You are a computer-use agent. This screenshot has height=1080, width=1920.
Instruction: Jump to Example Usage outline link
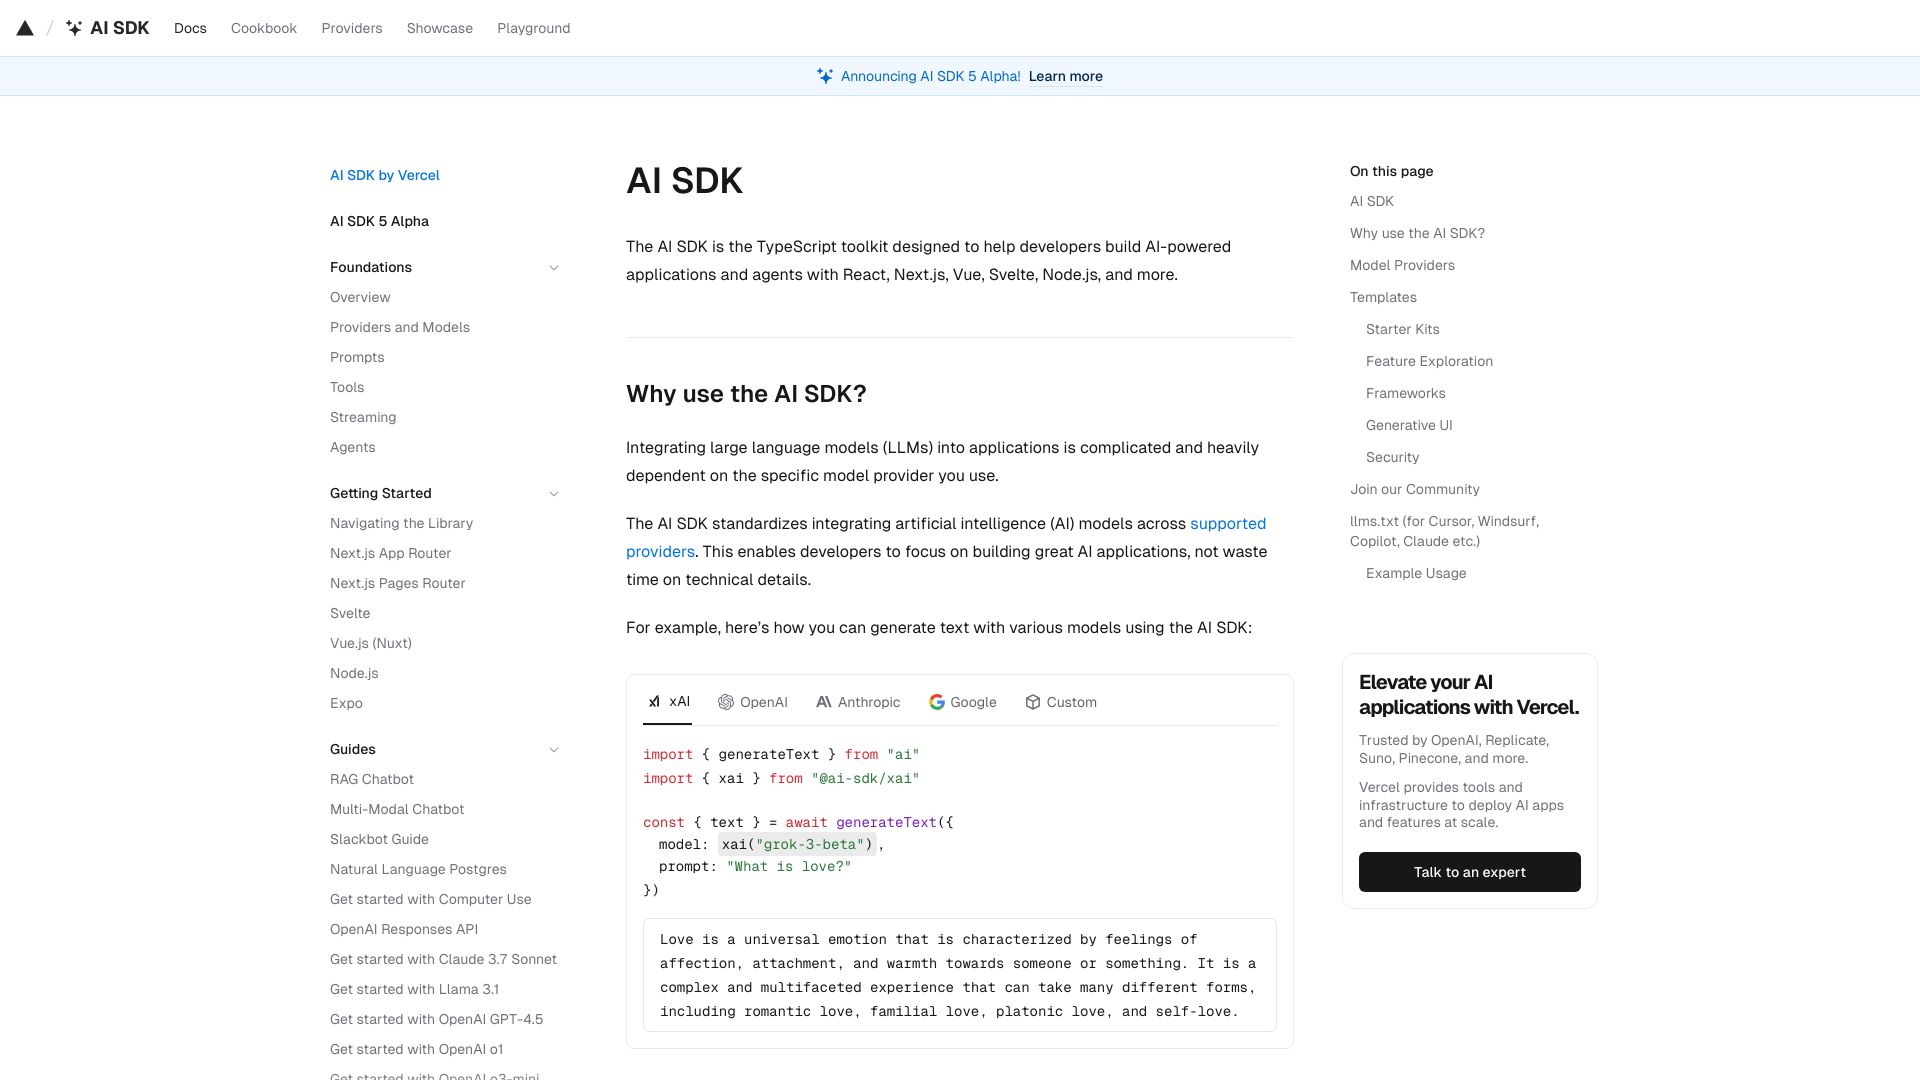1416,573
